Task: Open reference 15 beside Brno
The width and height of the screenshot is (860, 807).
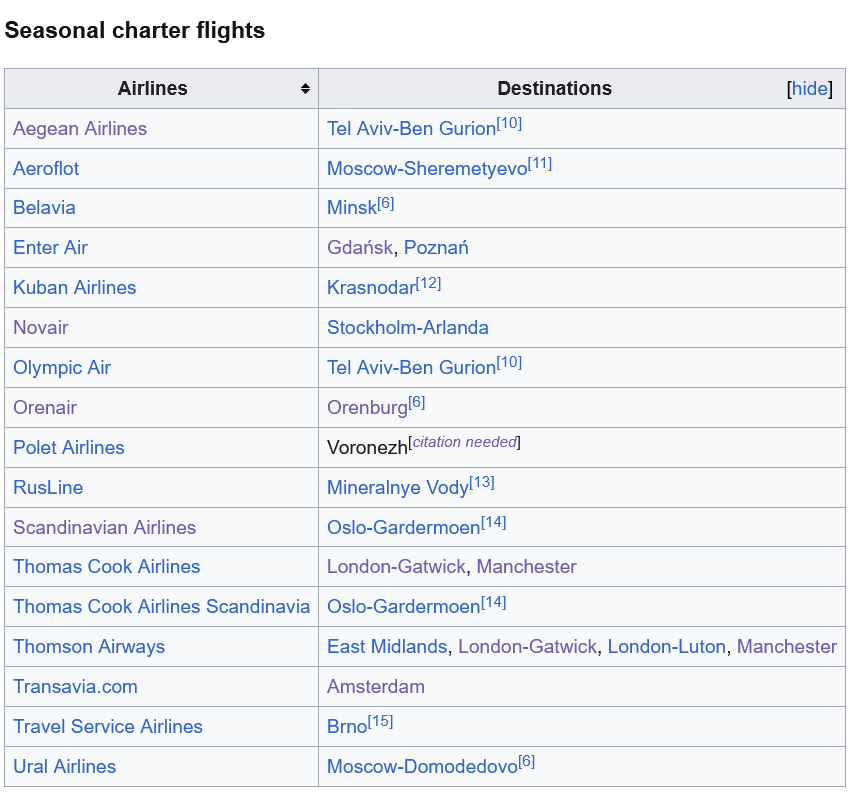Action: pyautogui.click(x=381, y=722)
